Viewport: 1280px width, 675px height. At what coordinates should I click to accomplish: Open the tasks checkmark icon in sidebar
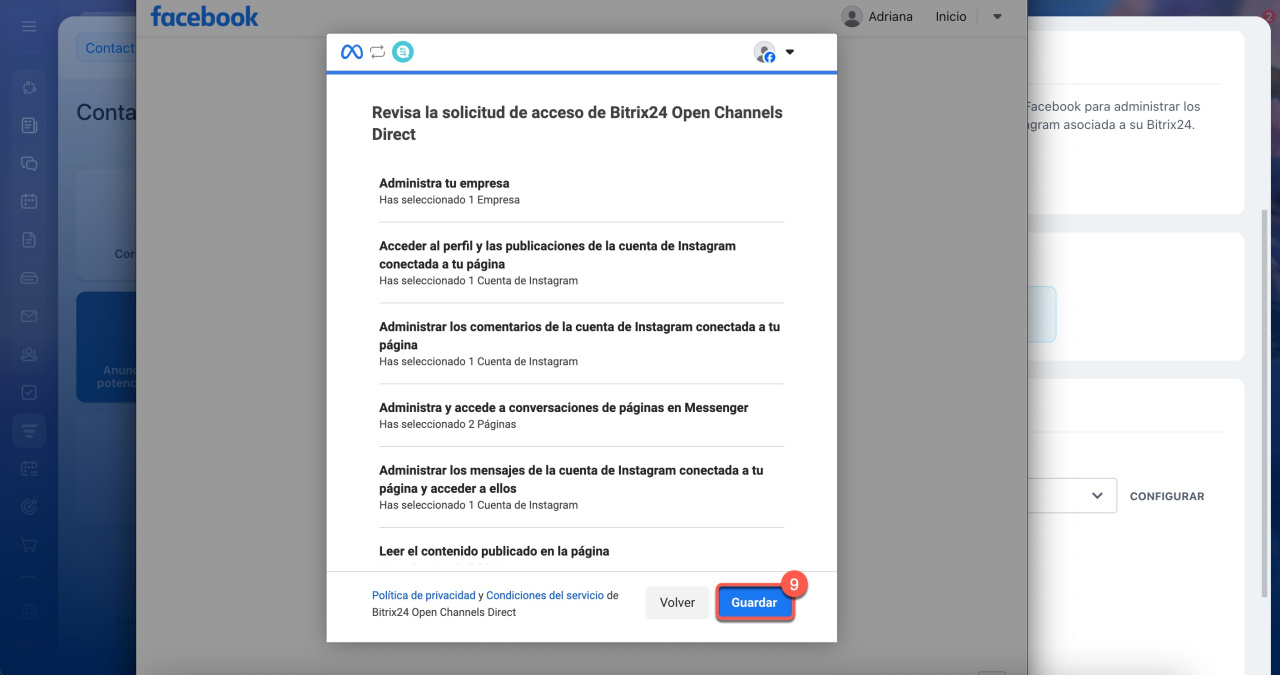(x=29, y=392)
